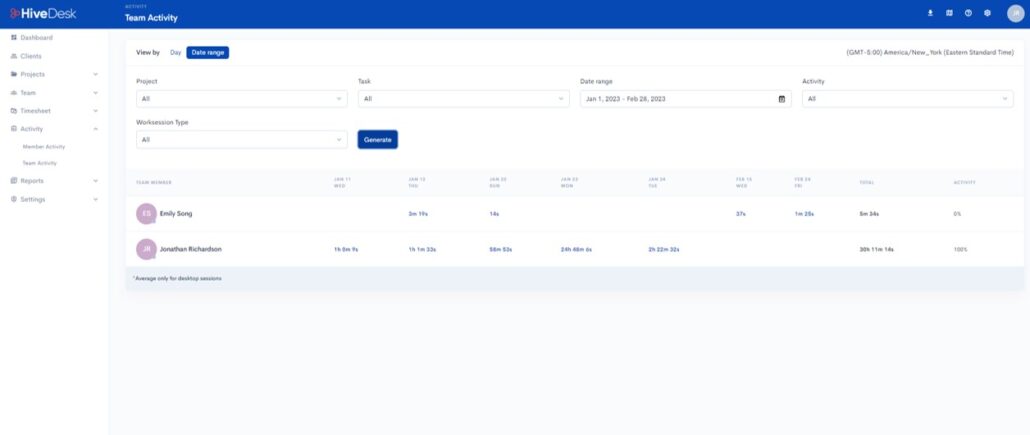Switch view to Day

pos(175,52)
